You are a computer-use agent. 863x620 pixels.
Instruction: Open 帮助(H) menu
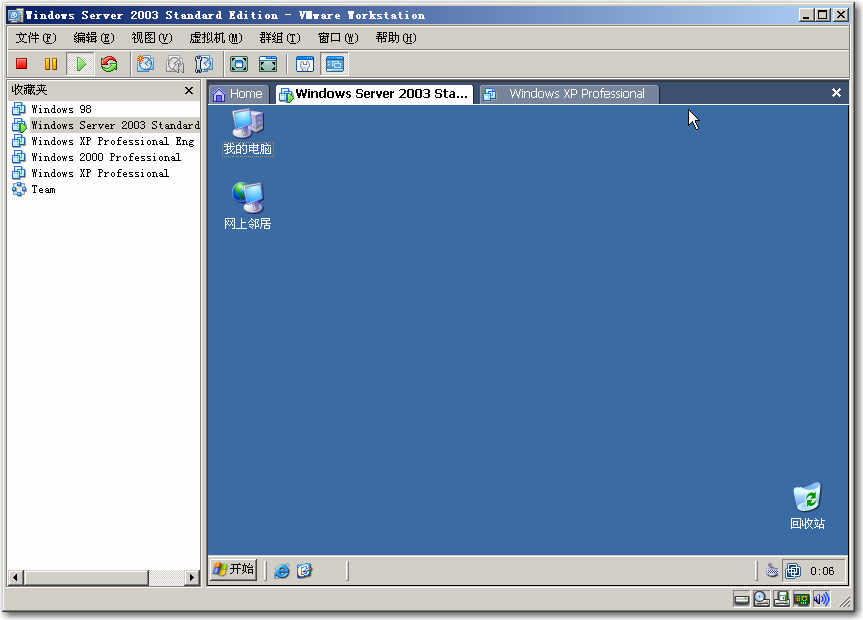coord(396,37)
